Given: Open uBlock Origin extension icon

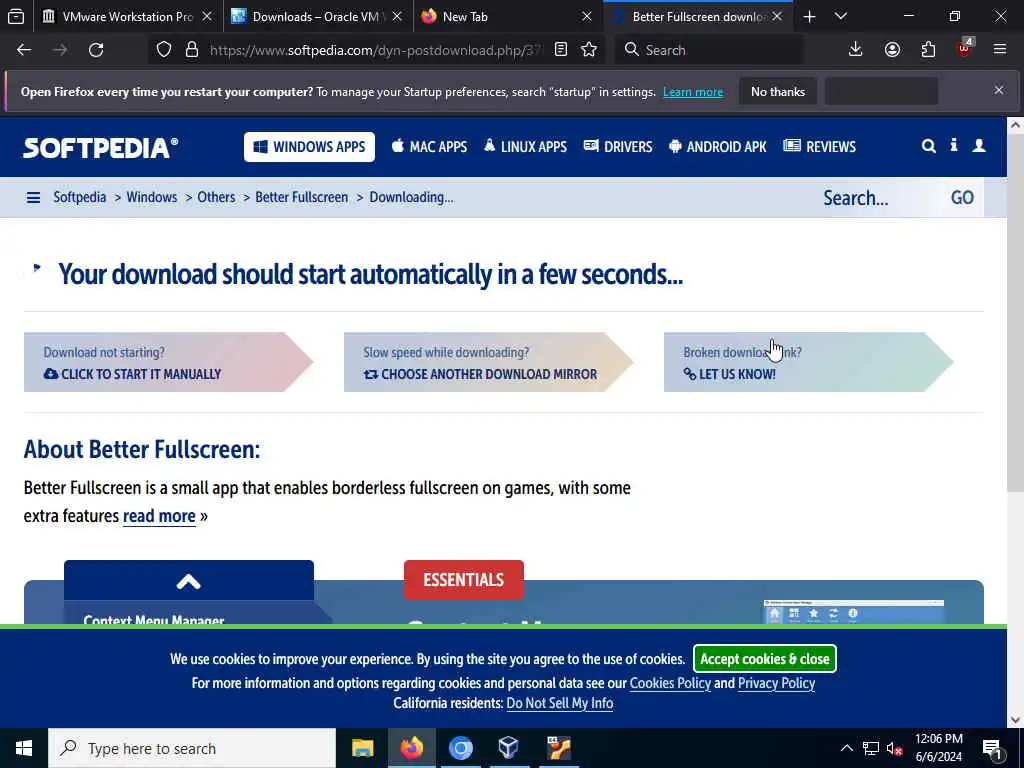Looking at the screenshot, I should tap(965, 48).
